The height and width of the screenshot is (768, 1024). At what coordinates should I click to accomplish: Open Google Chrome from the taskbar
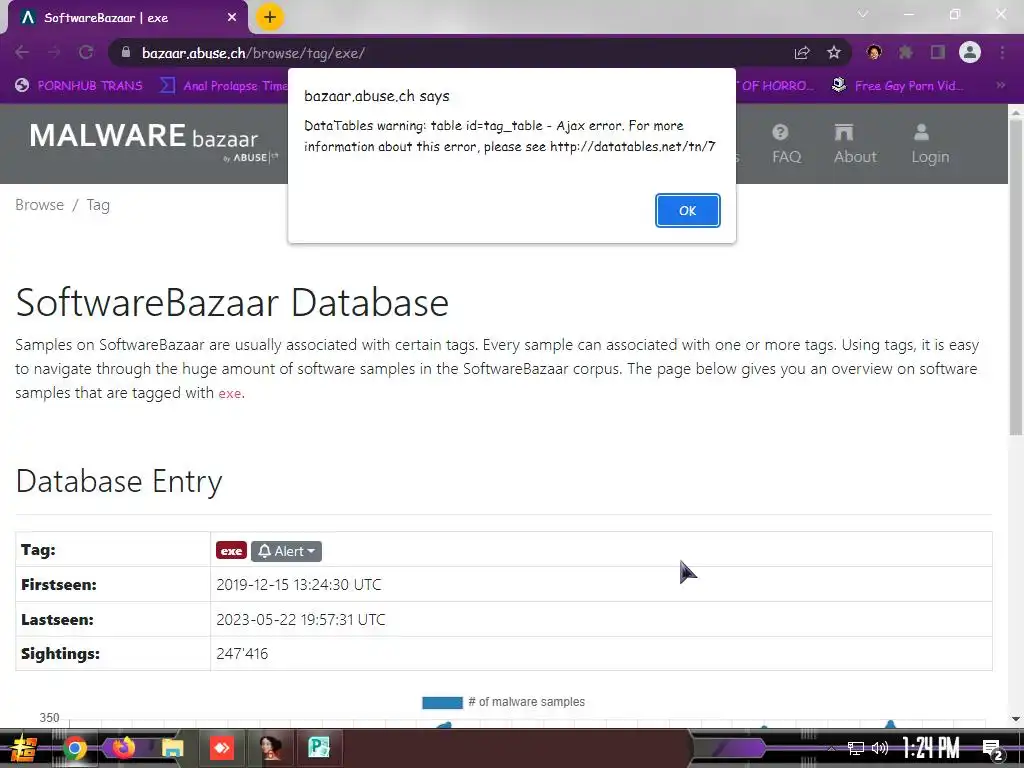[x=74, y=748]
